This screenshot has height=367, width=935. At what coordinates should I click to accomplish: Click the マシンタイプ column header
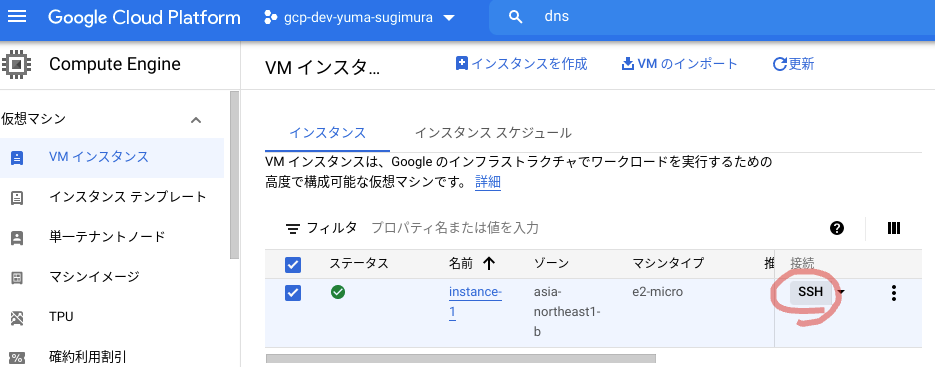pos(668,263)
